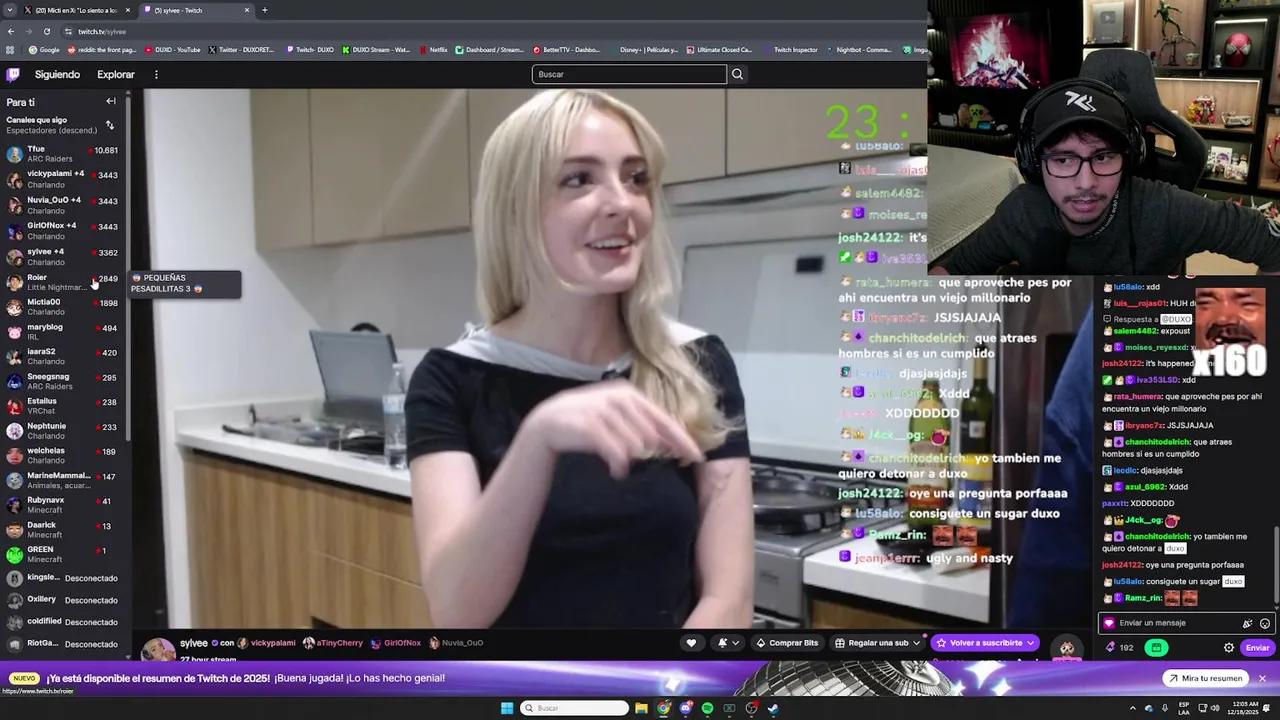Open vickypalami channel in sidebar

coord(62,179)
